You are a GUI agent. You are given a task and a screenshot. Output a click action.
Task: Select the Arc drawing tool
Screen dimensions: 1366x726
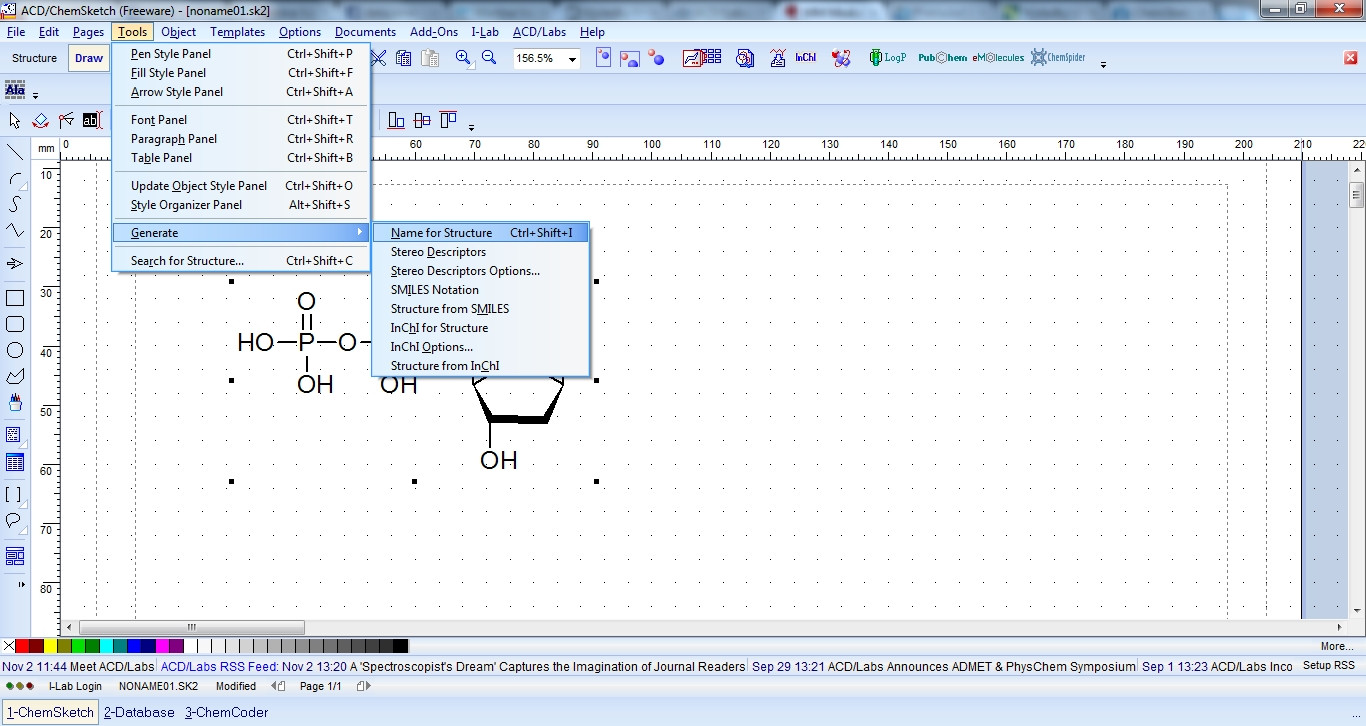pyautogui.click(x=15, y=179)
